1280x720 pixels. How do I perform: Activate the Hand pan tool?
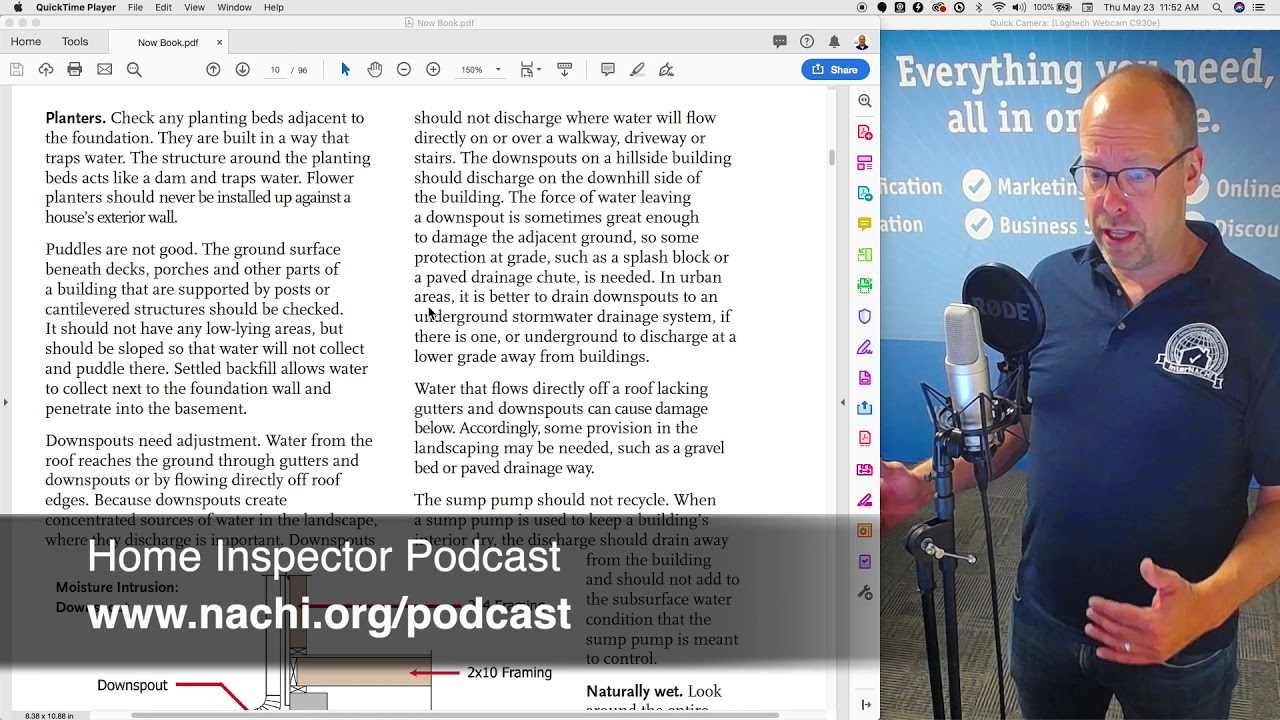click(375, 69)
